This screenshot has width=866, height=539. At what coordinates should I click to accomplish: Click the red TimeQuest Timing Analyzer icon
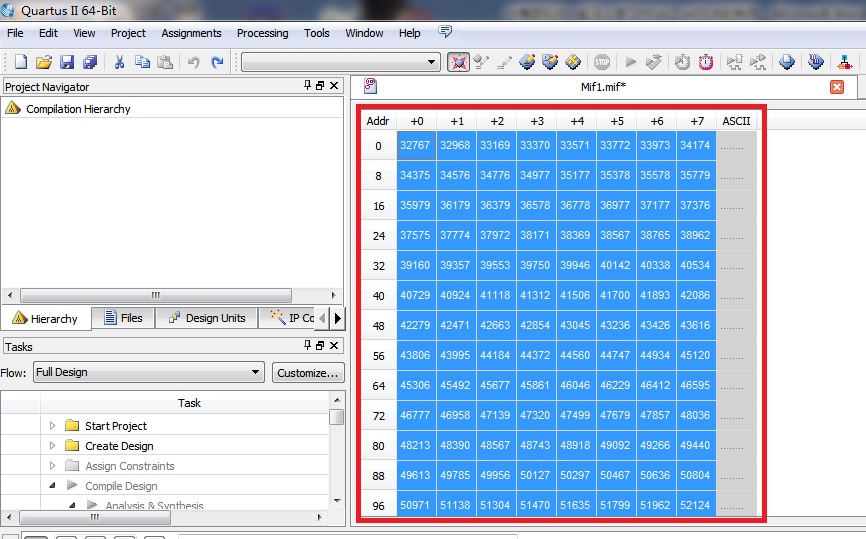(706, 62)
